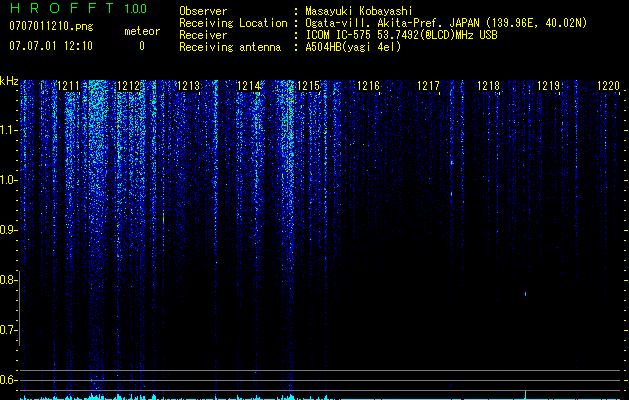Click the Observer field label
Screen dimensions: 629x400
pos(203,11)
